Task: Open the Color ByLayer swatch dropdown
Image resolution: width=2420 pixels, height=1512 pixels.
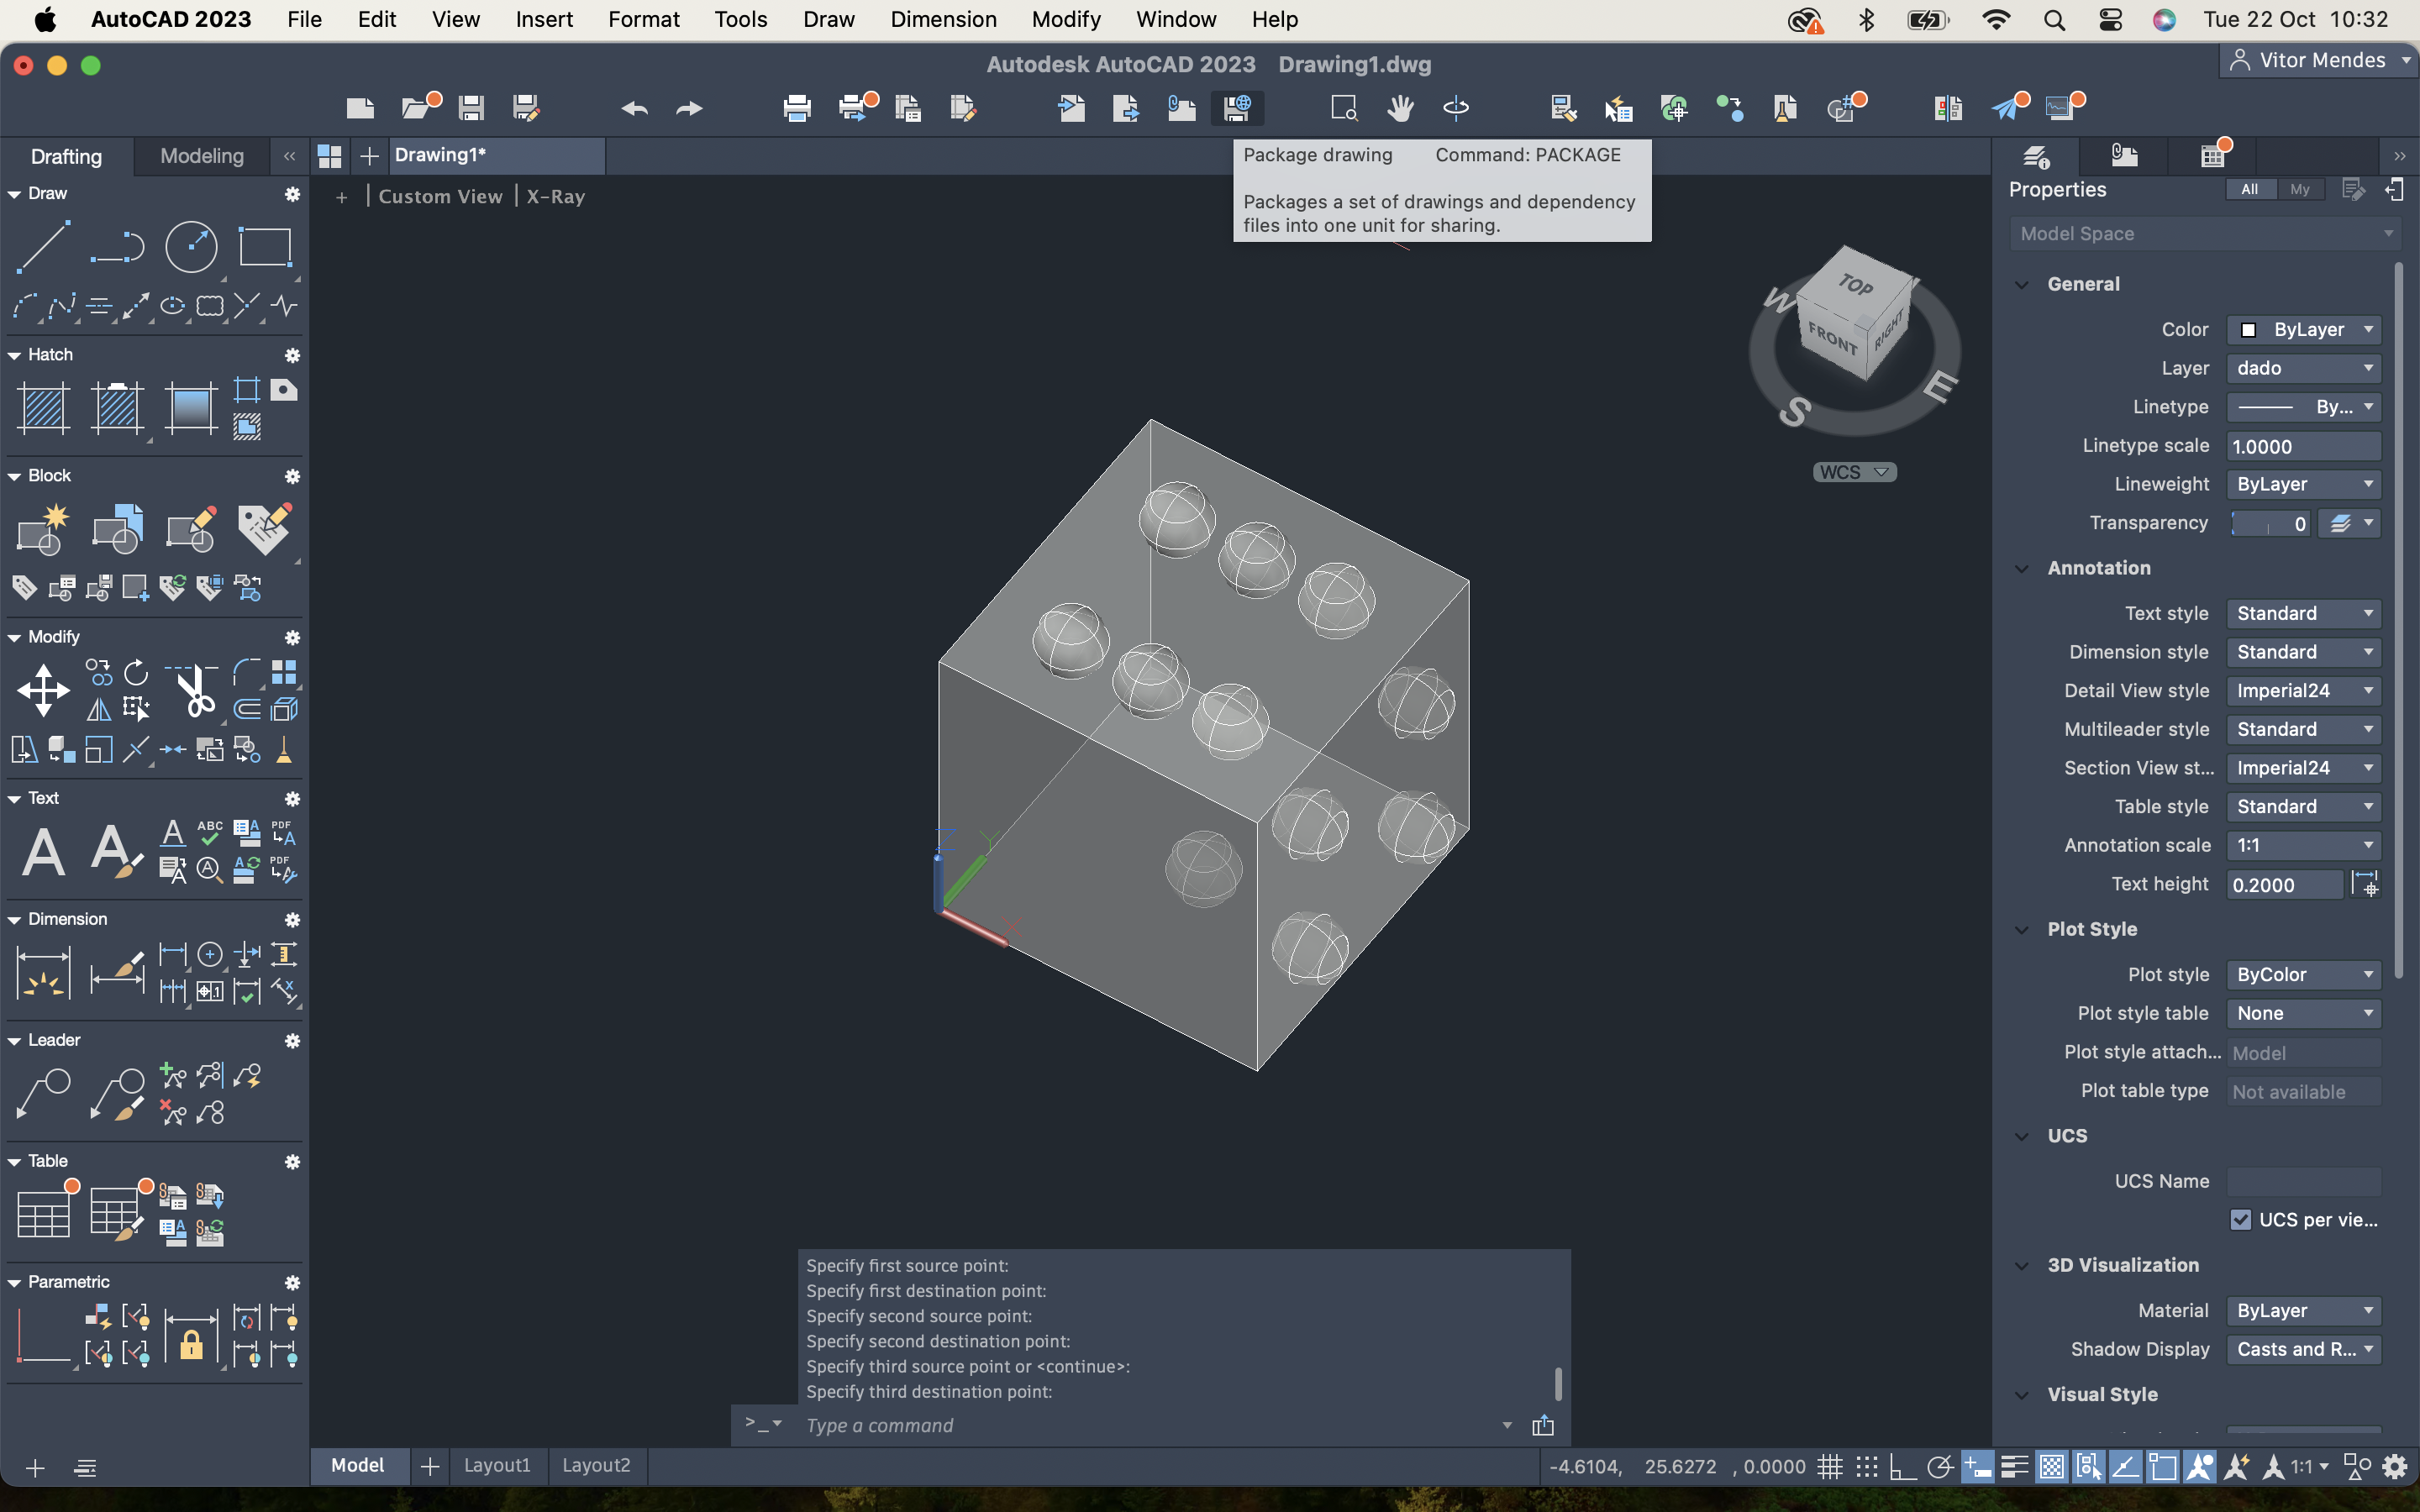Action: coord(2304,330)
